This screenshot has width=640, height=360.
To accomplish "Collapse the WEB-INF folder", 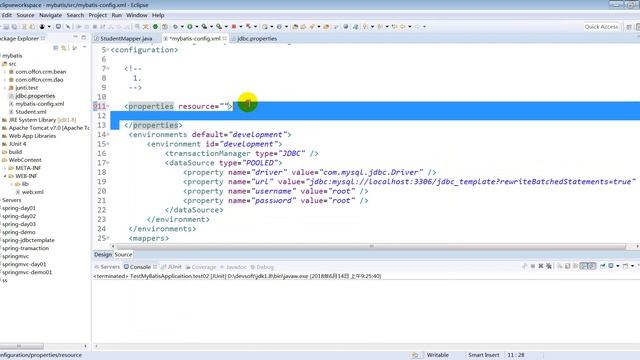I will [x=5, y=176].
